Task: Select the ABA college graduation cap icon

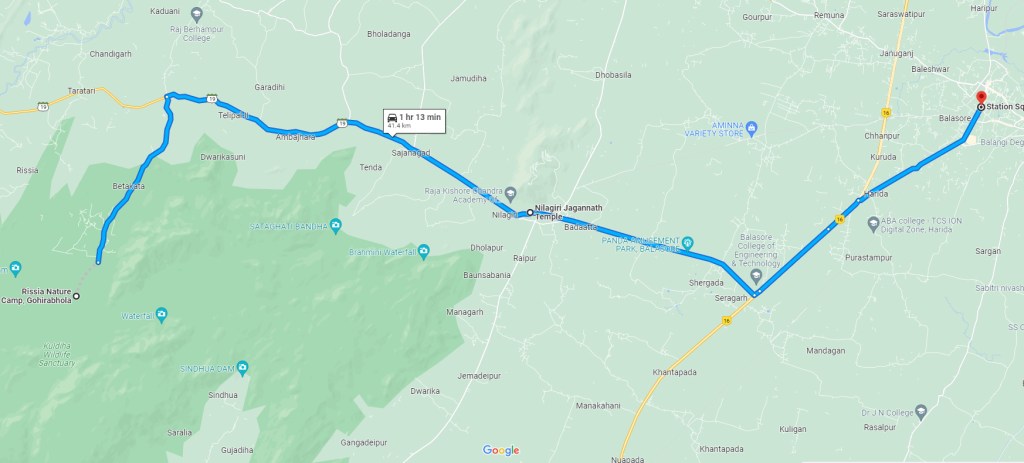Action: [873, 225]
